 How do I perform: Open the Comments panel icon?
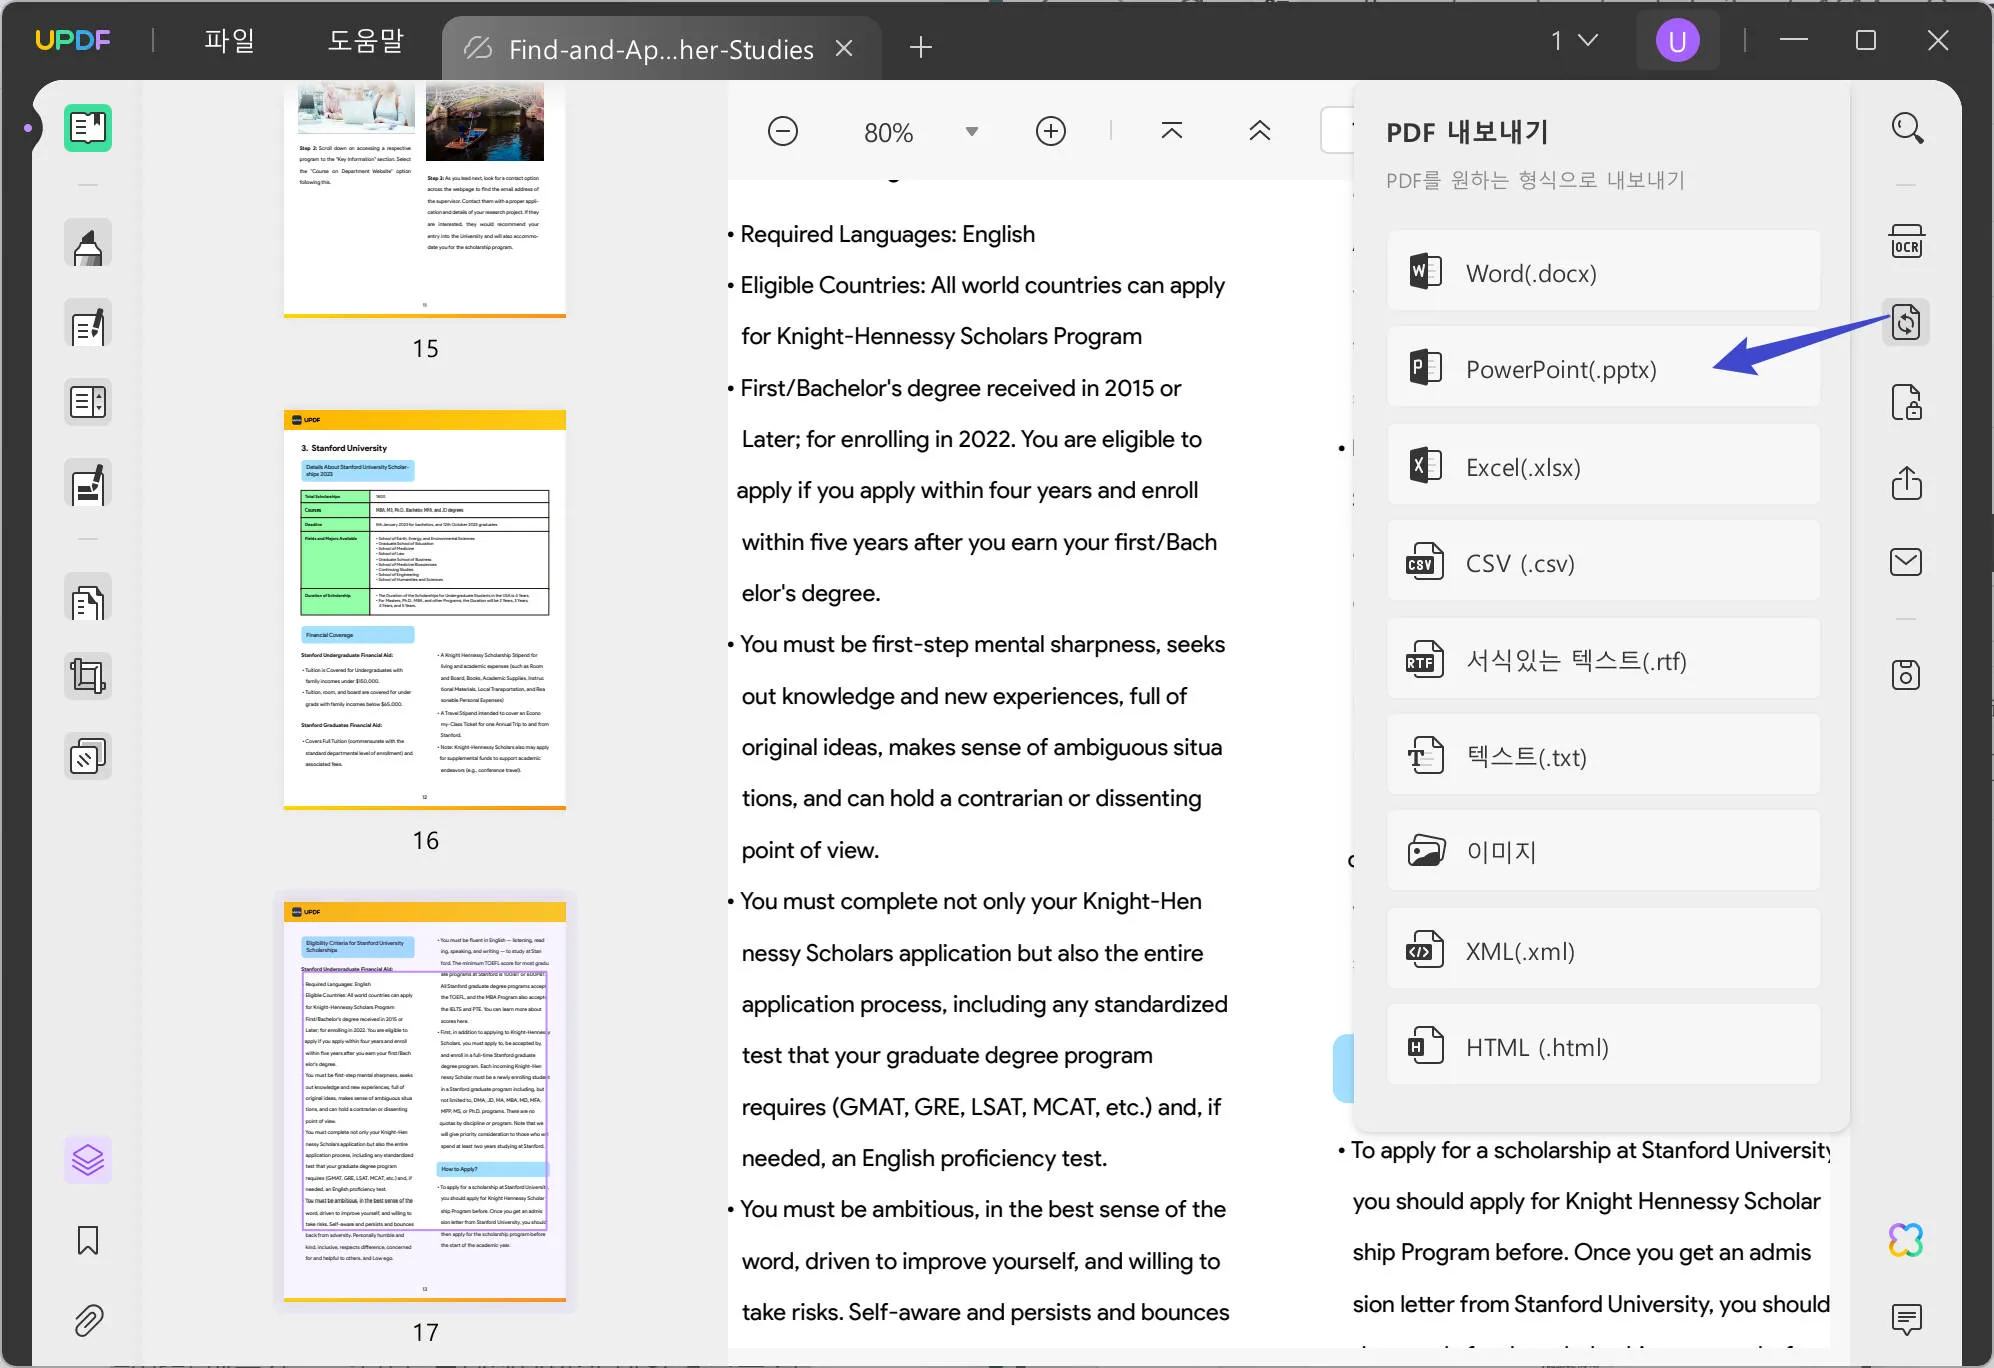pyautogui.click(x=1906, y=1320)
